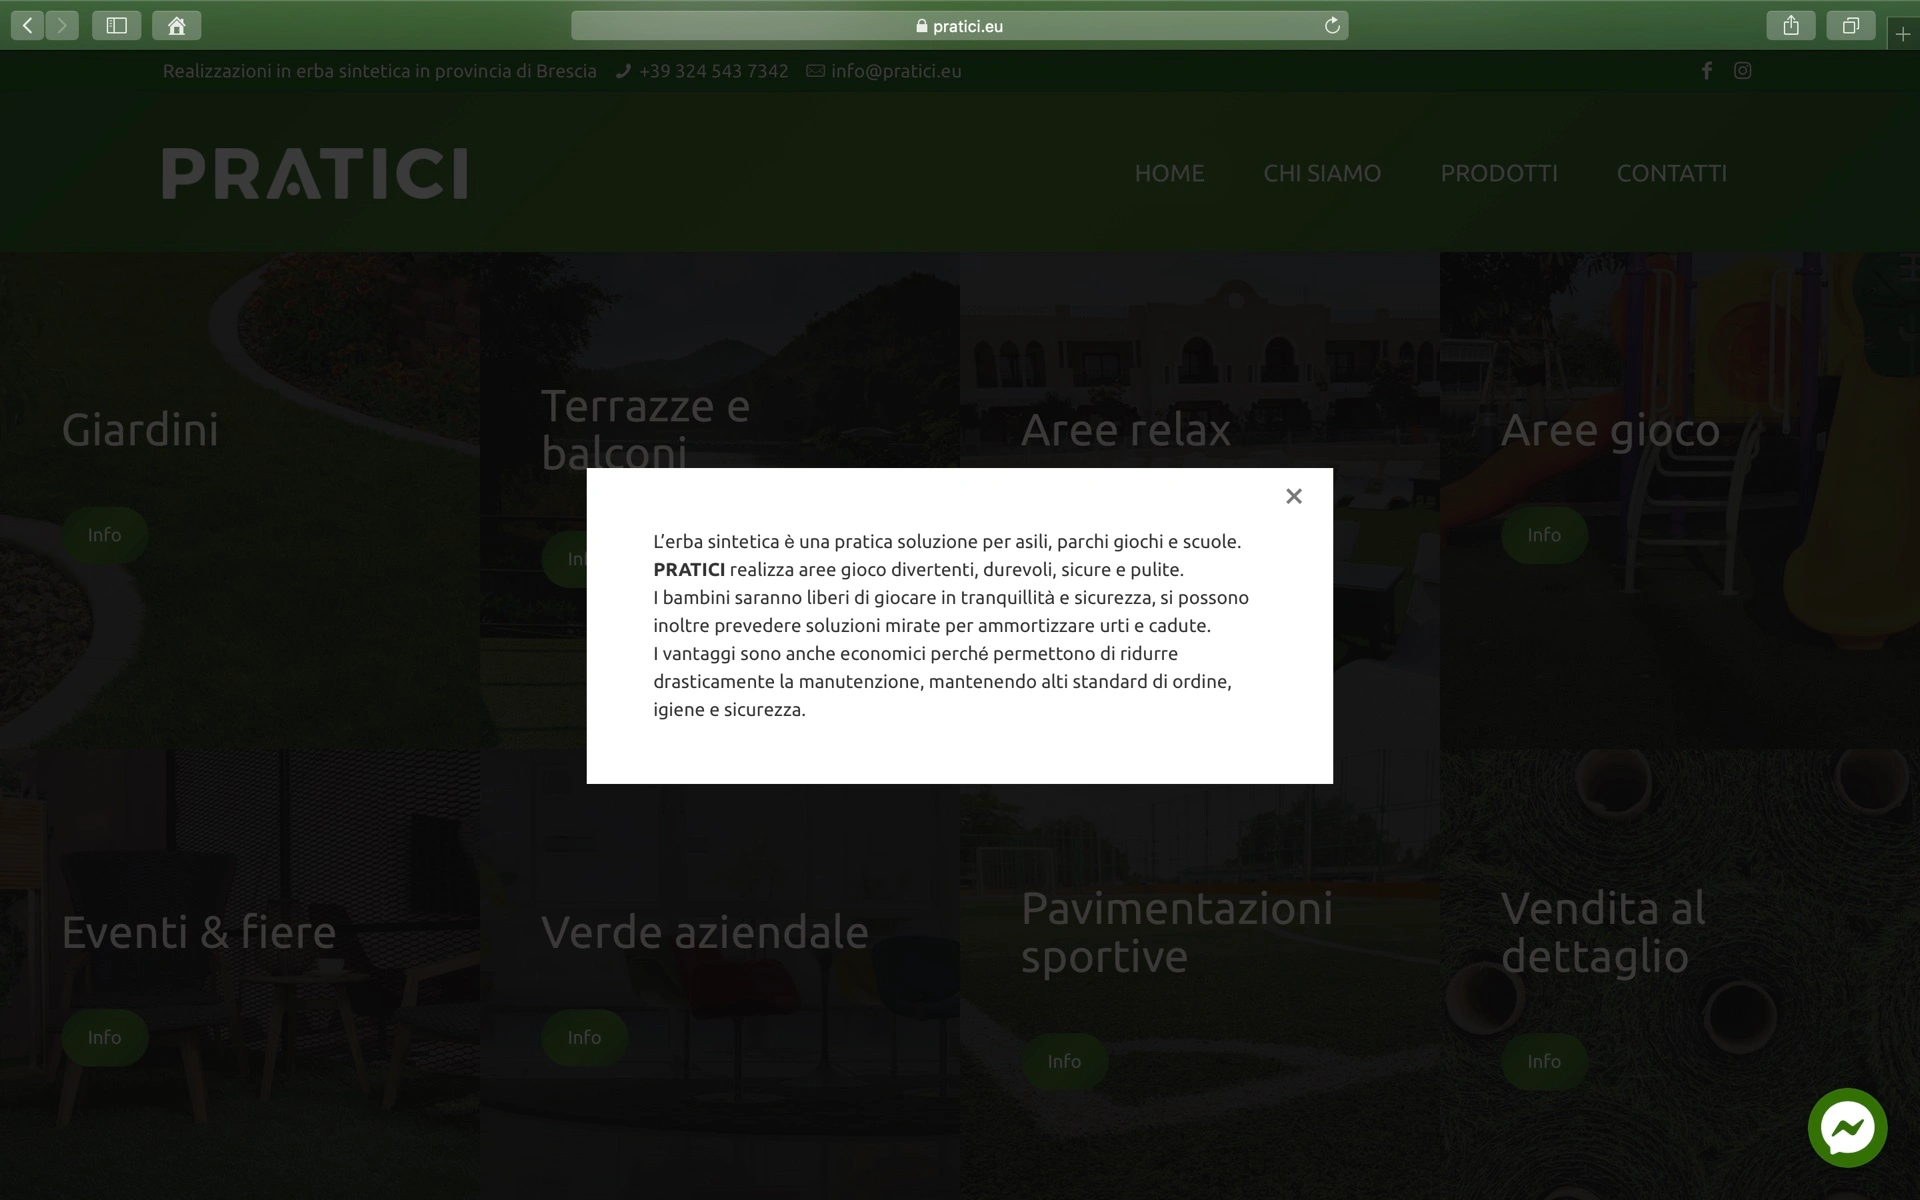
Task: Select the Verde aziendale heading
Action: tap(704, 932)
